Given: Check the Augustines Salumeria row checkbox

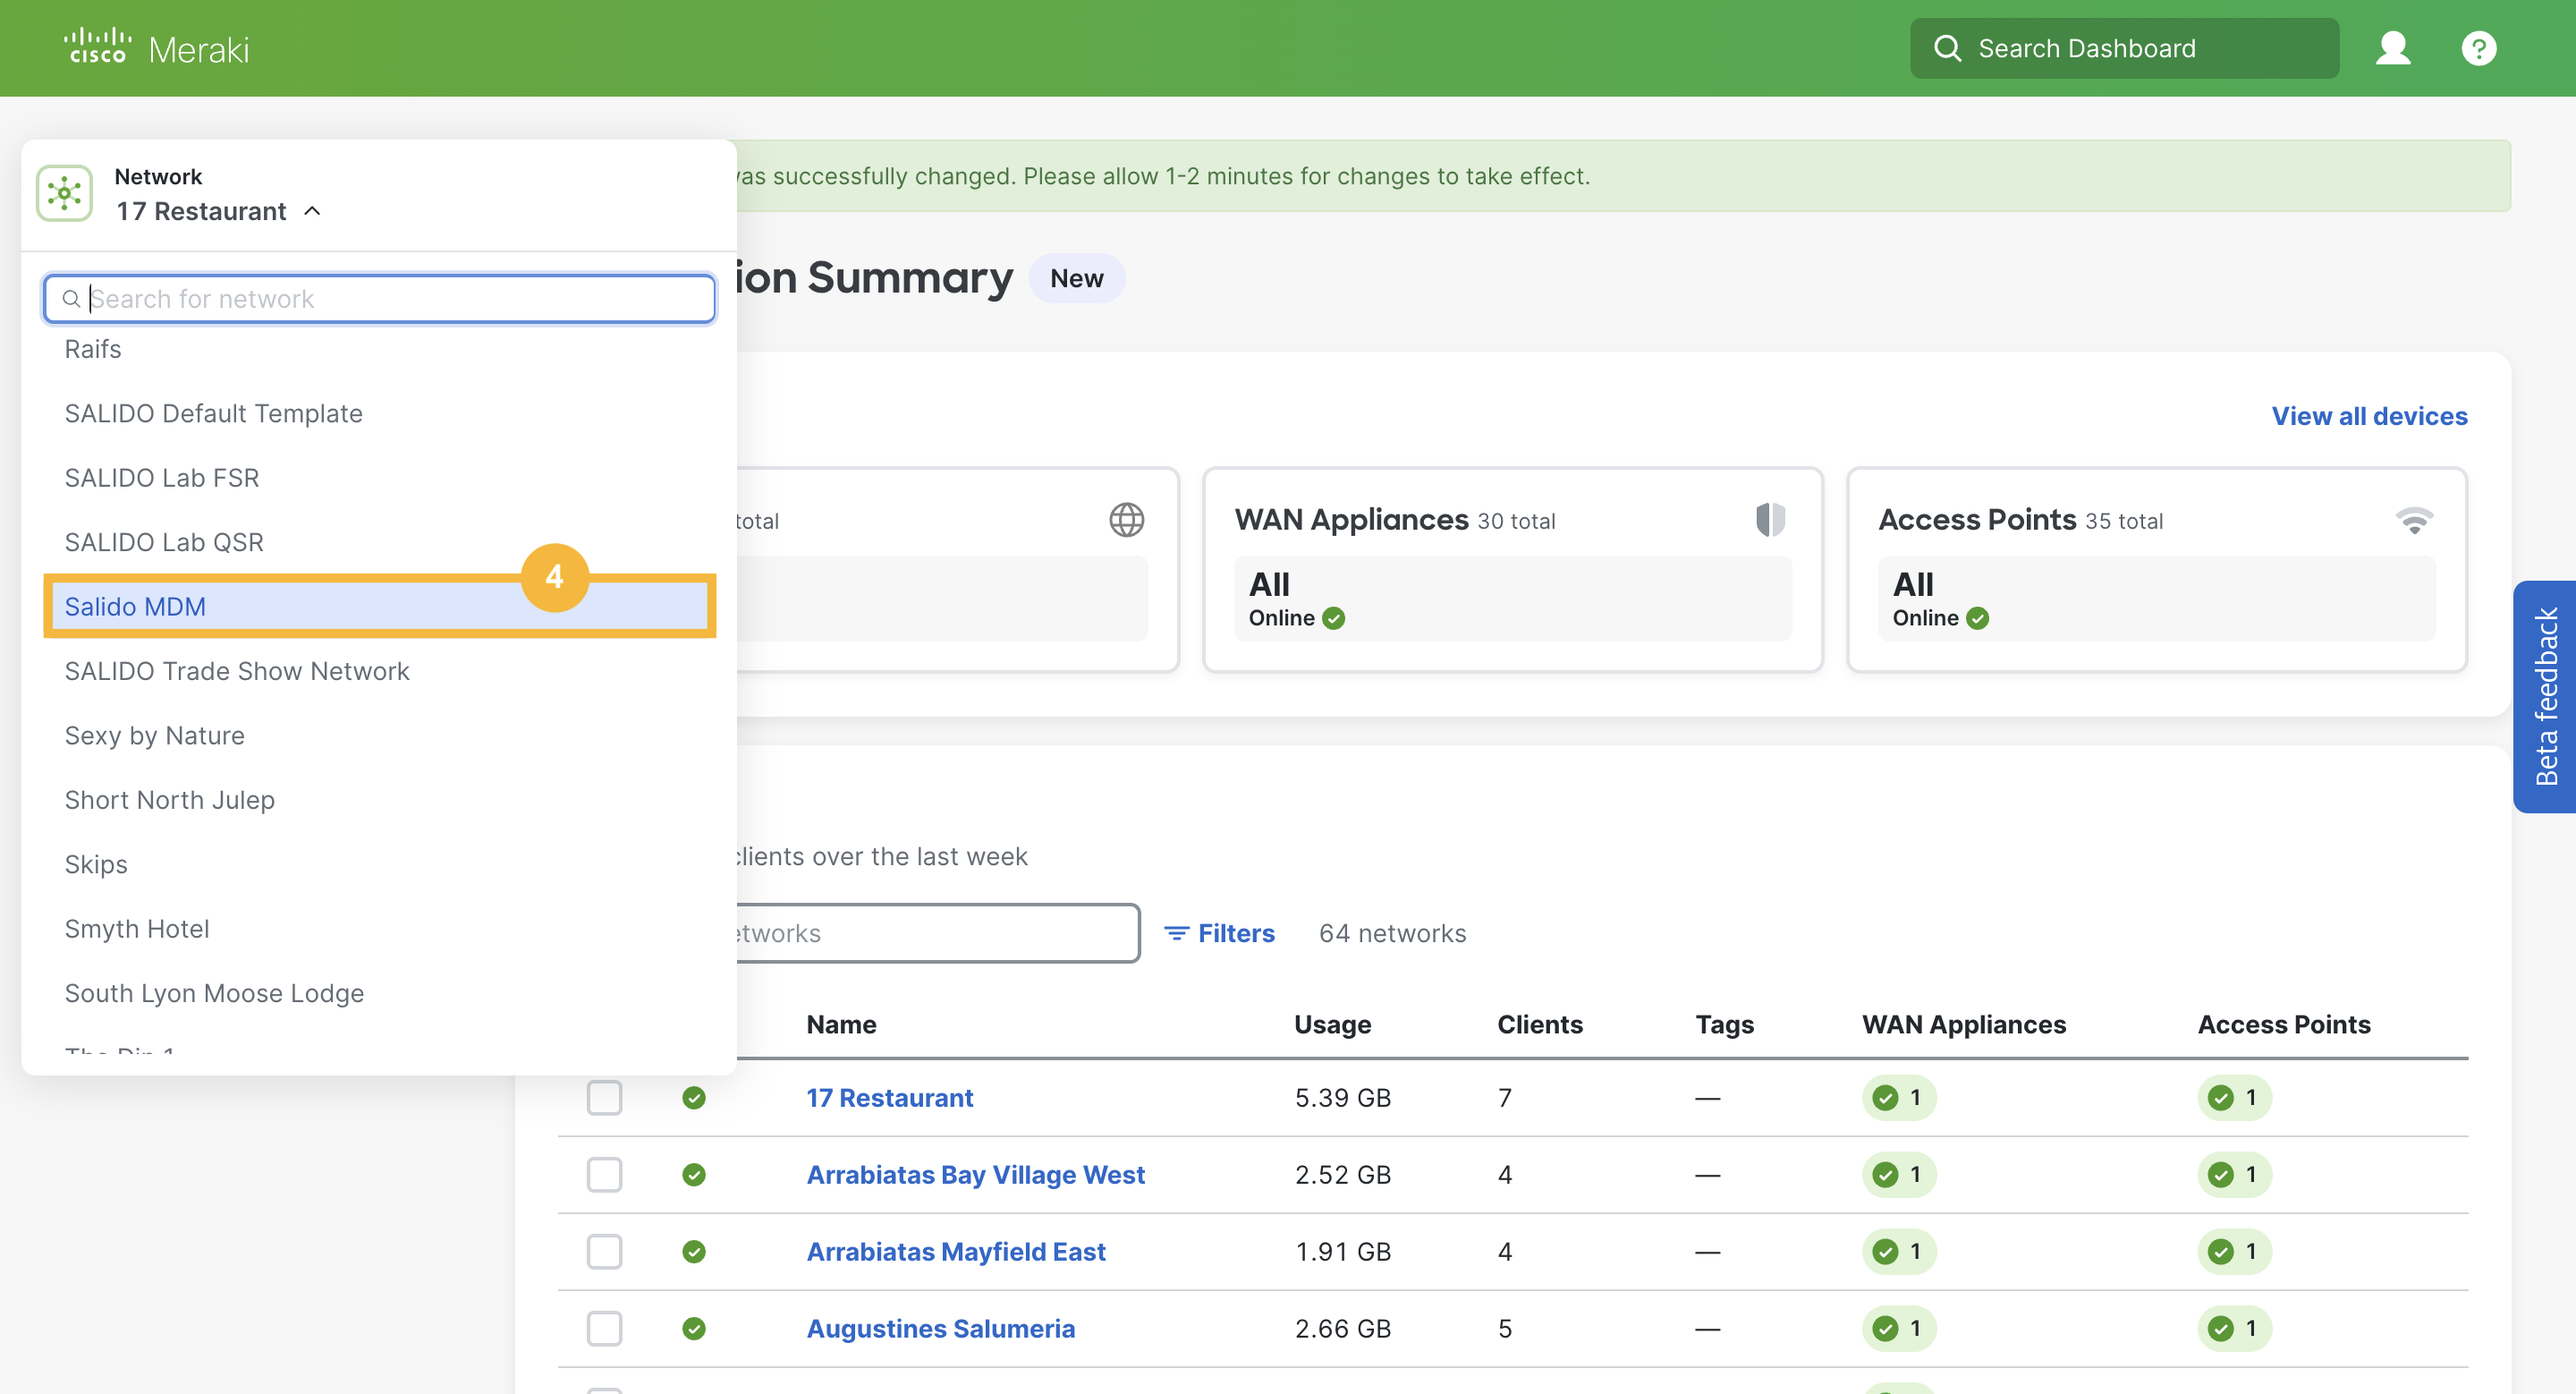Looking at the screenshot, I should [x=604, y=1328].
